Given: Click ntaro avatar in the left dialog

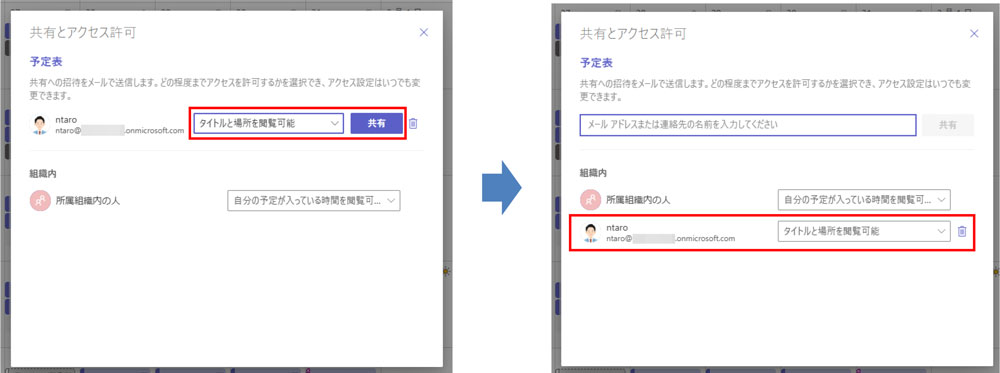Looking at the screenshot, I should coord(40,125).
